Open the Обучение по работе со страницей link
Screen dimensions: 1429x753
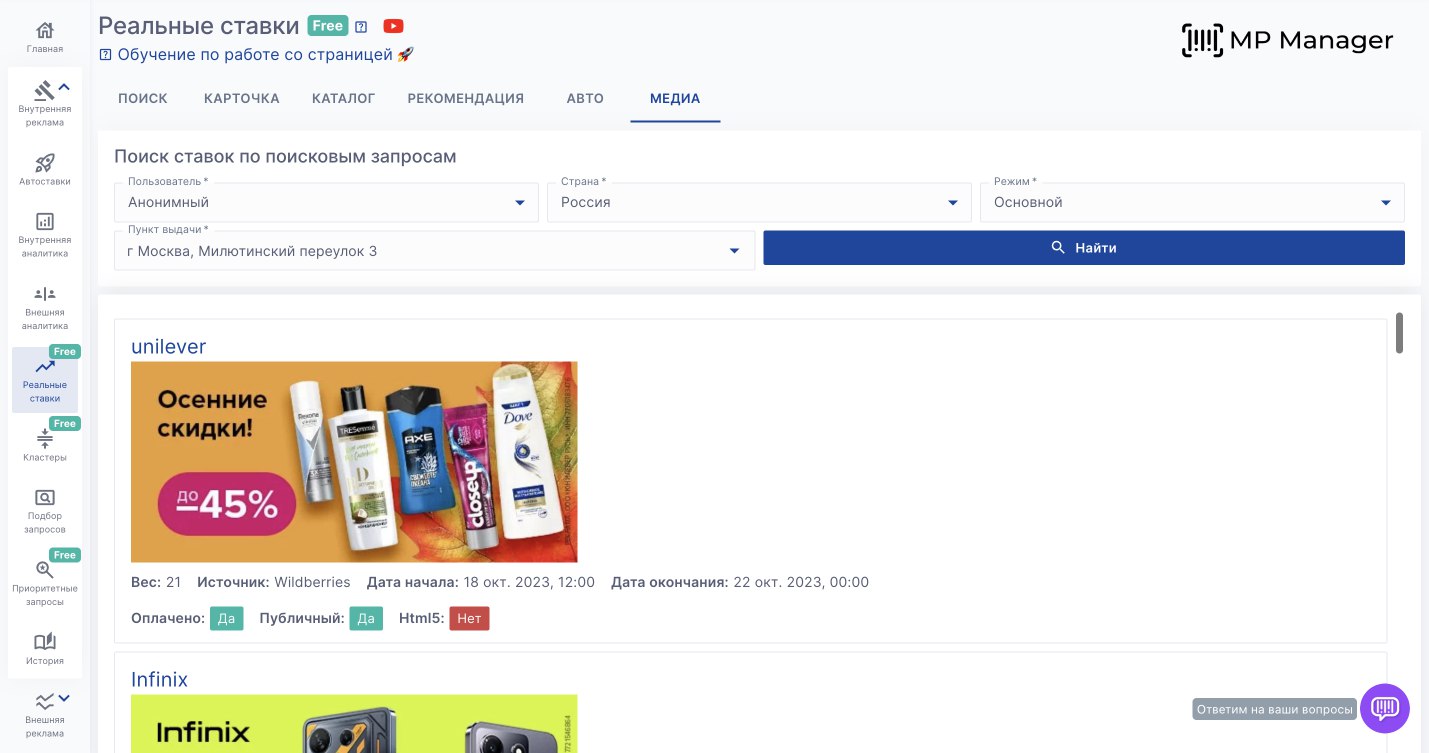[256, 55]
